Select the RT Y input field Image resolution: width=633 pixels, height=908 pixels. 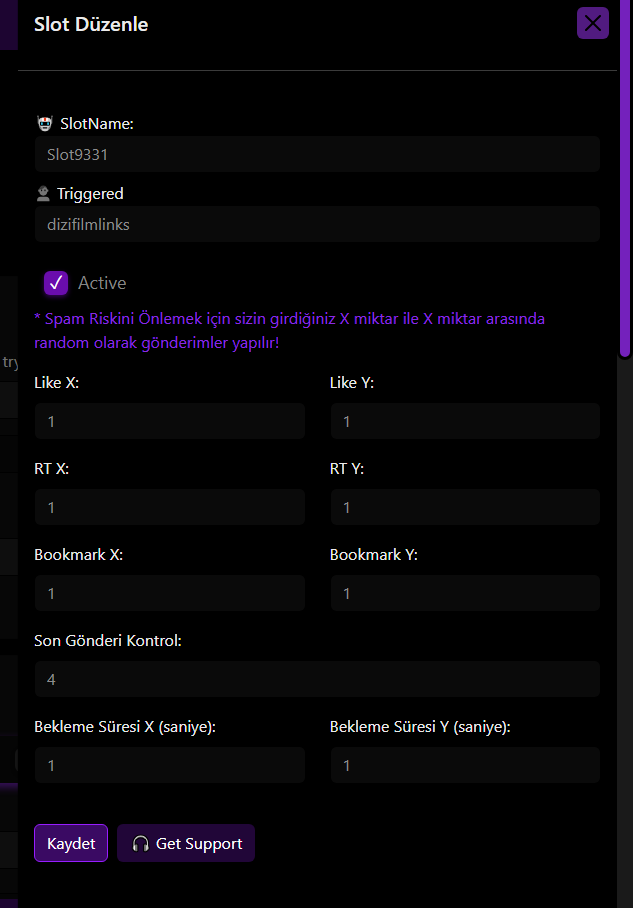[465, 507]
